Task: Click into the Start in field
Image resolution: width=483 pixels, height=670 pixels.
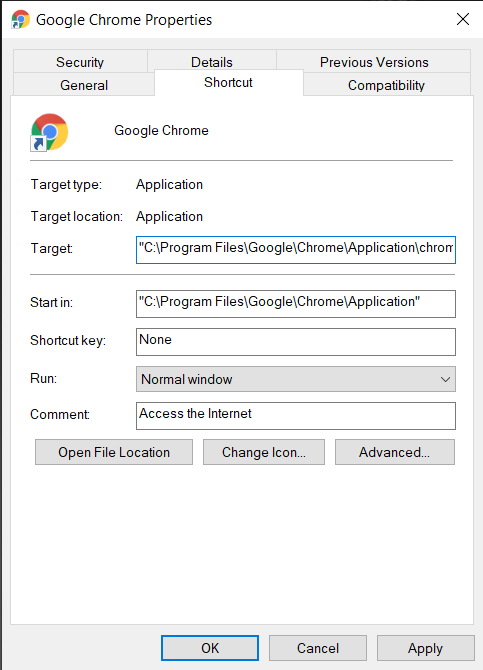Action: pyautogui.click(x=295, y=304)
